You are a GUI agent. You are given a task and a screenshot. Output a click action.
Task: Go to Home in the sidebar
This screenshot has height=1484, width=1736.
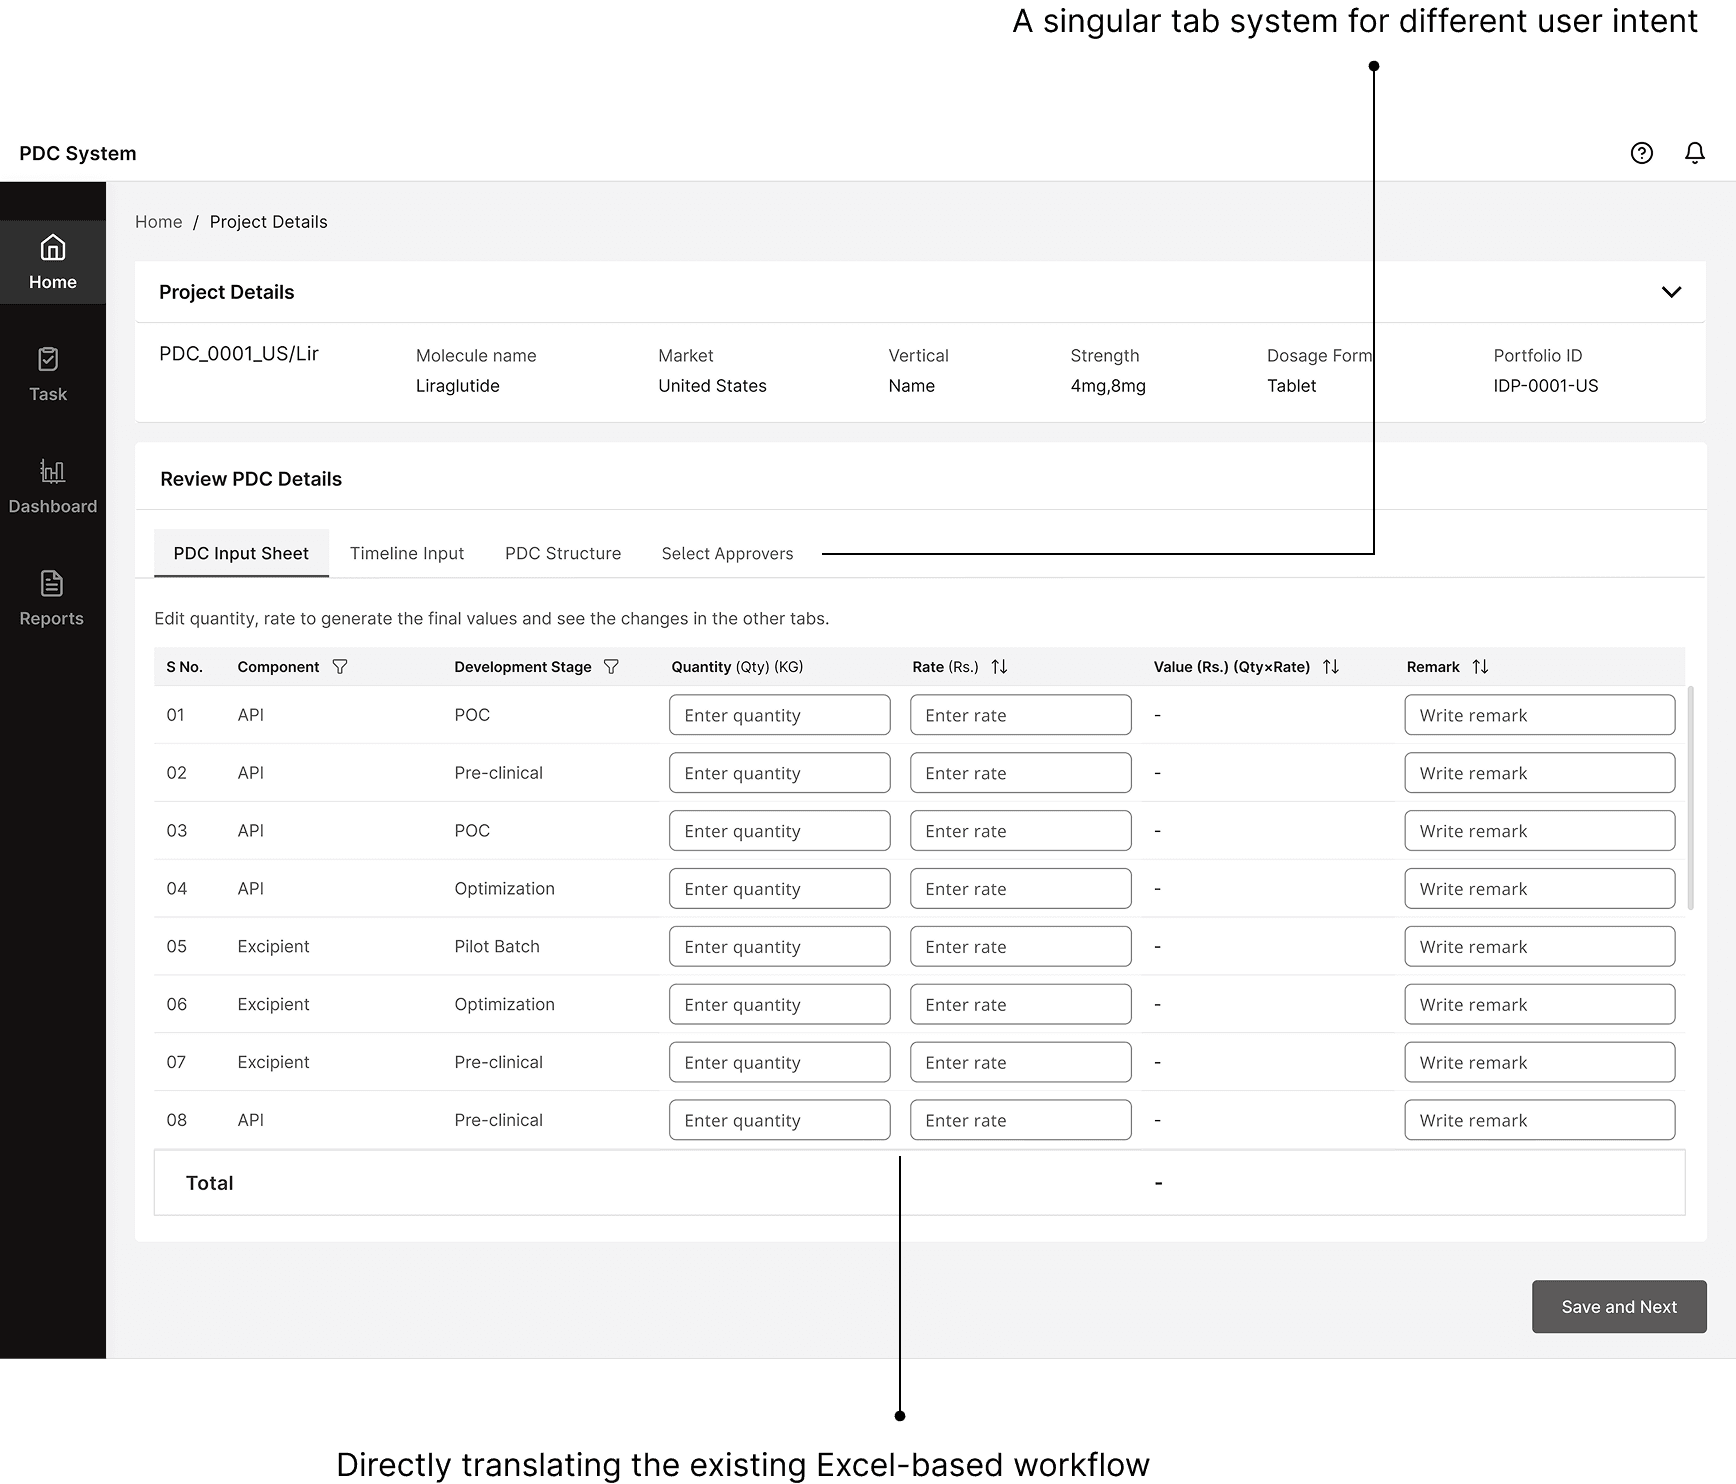coord(53,262)
